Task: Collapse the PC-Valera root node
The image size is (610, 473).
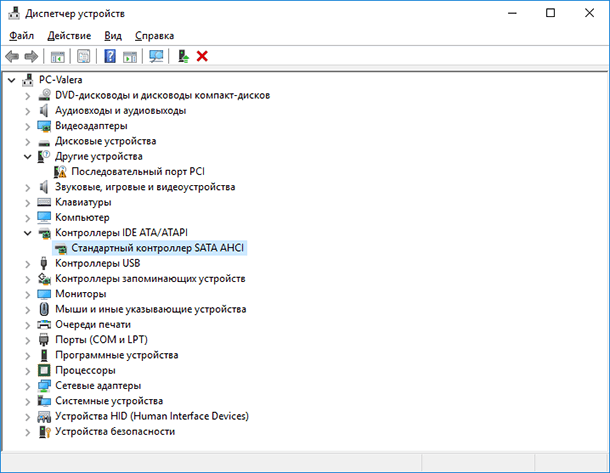Action: coord(12,80)
